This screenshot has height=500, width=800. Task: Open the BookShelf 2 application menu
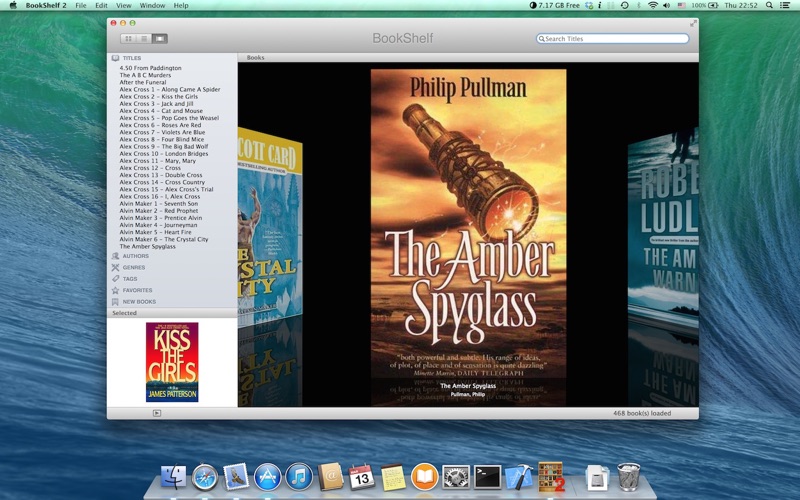[46, 5]
